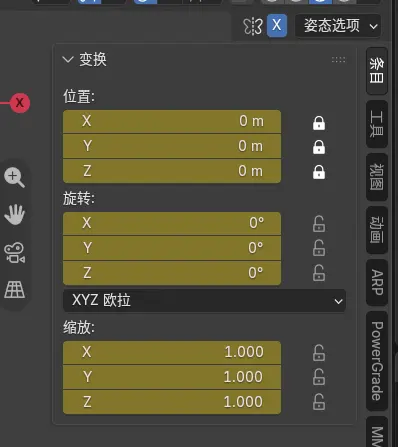Edit location X field 0 m

pos(172,121)
